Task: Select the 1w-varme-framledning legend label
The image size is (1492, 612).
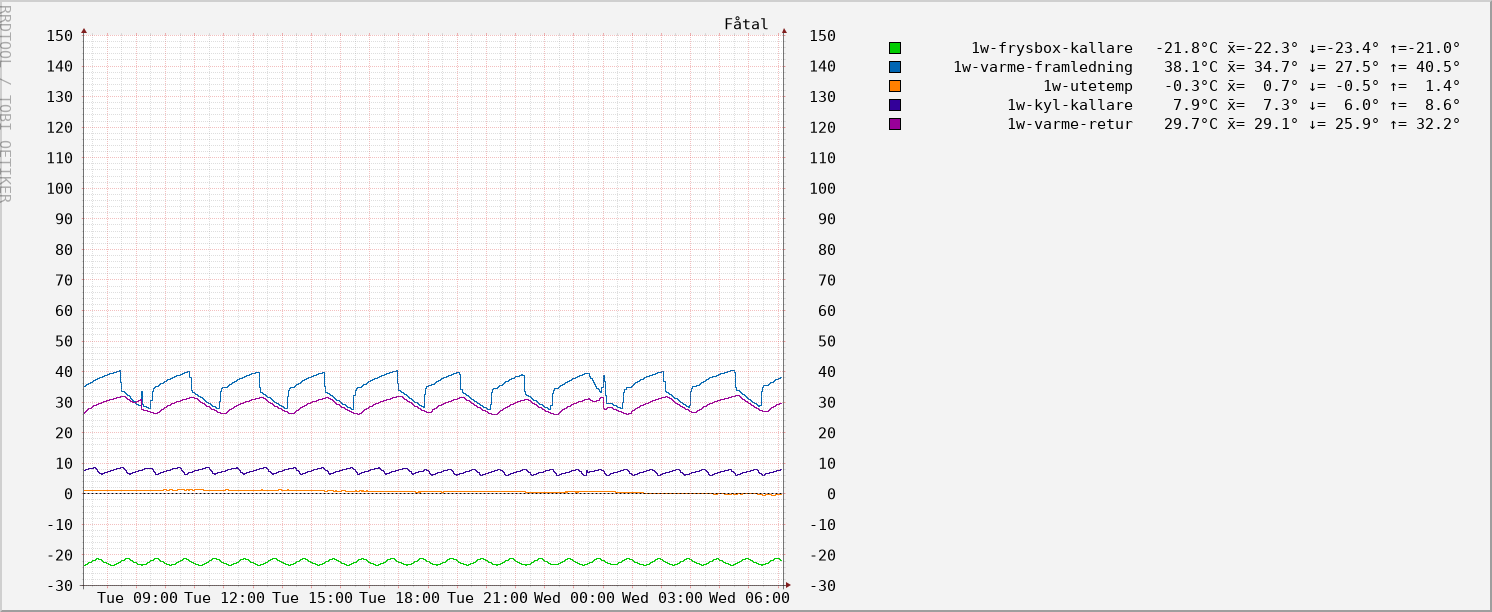Action: pos(1042,67)
